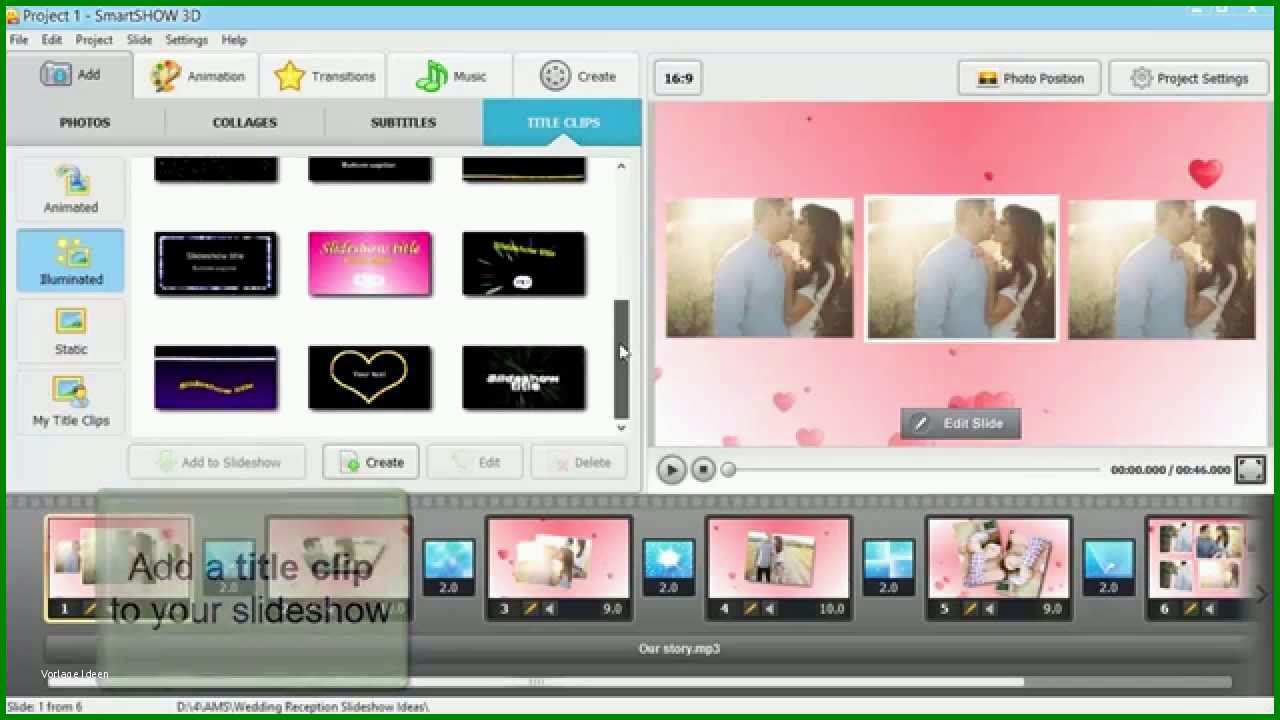This screenshot has height=720, width=1280.
Task: Toggle the speaker icon on slide 3
Action: (x=550, y=608)
